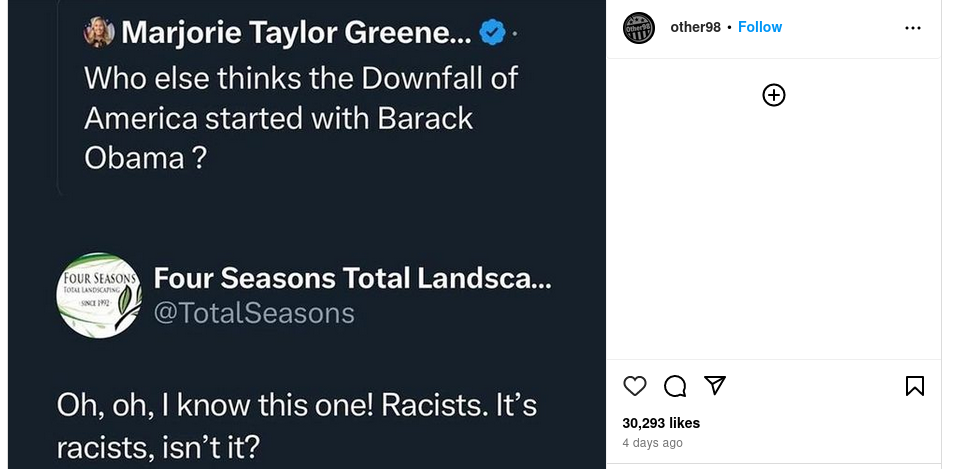
Task: Click the Four Seasons Total Landscaping logo
Action: tap(98, 295)
